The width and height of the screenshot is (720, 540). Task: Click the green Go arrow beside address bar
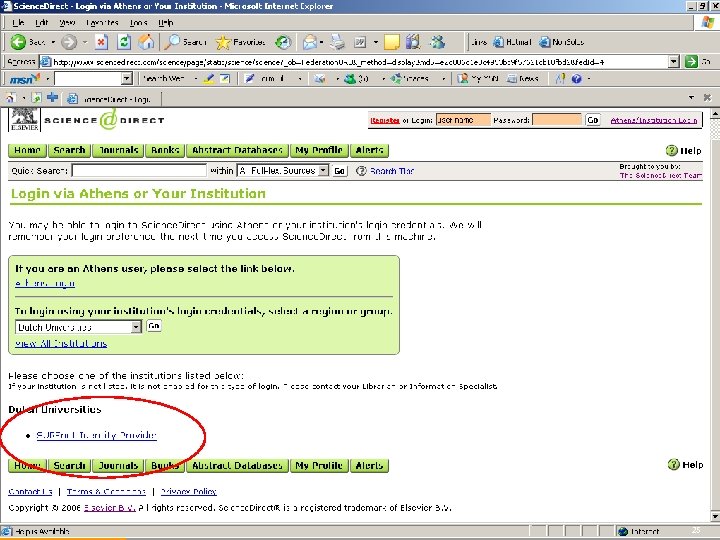coord(691,62)
